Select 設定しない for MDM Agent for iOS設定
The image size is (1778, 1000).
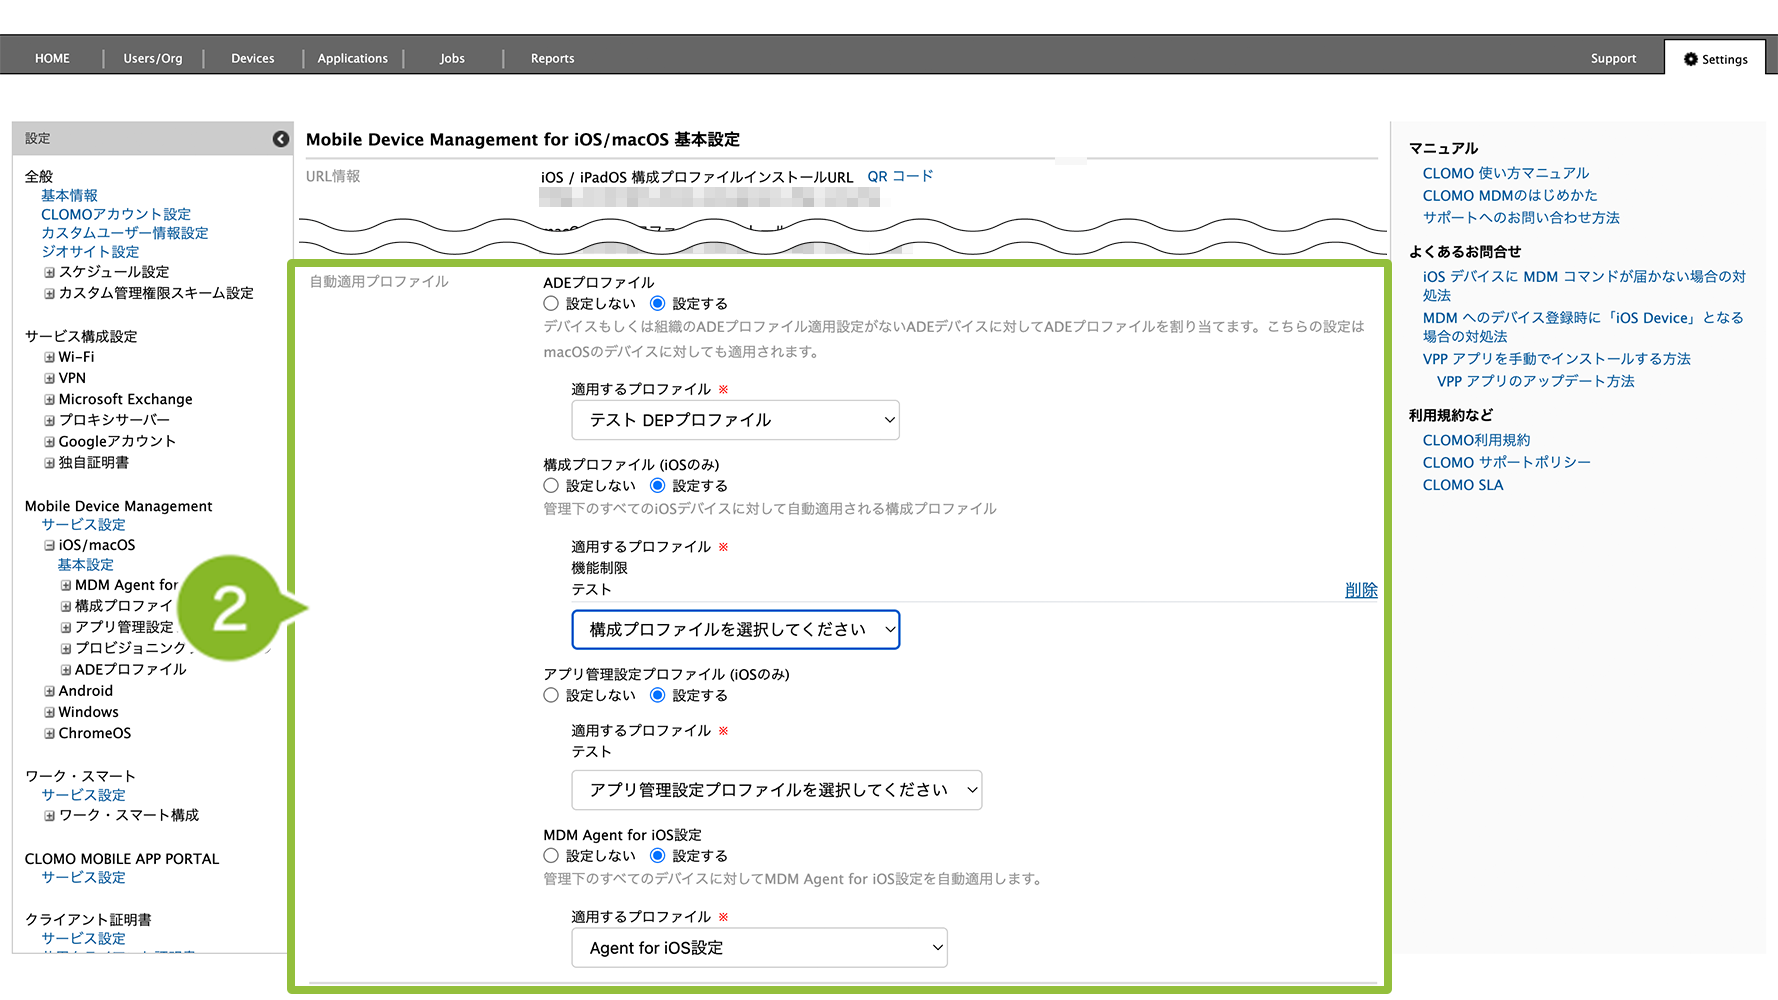click(551, 855)
